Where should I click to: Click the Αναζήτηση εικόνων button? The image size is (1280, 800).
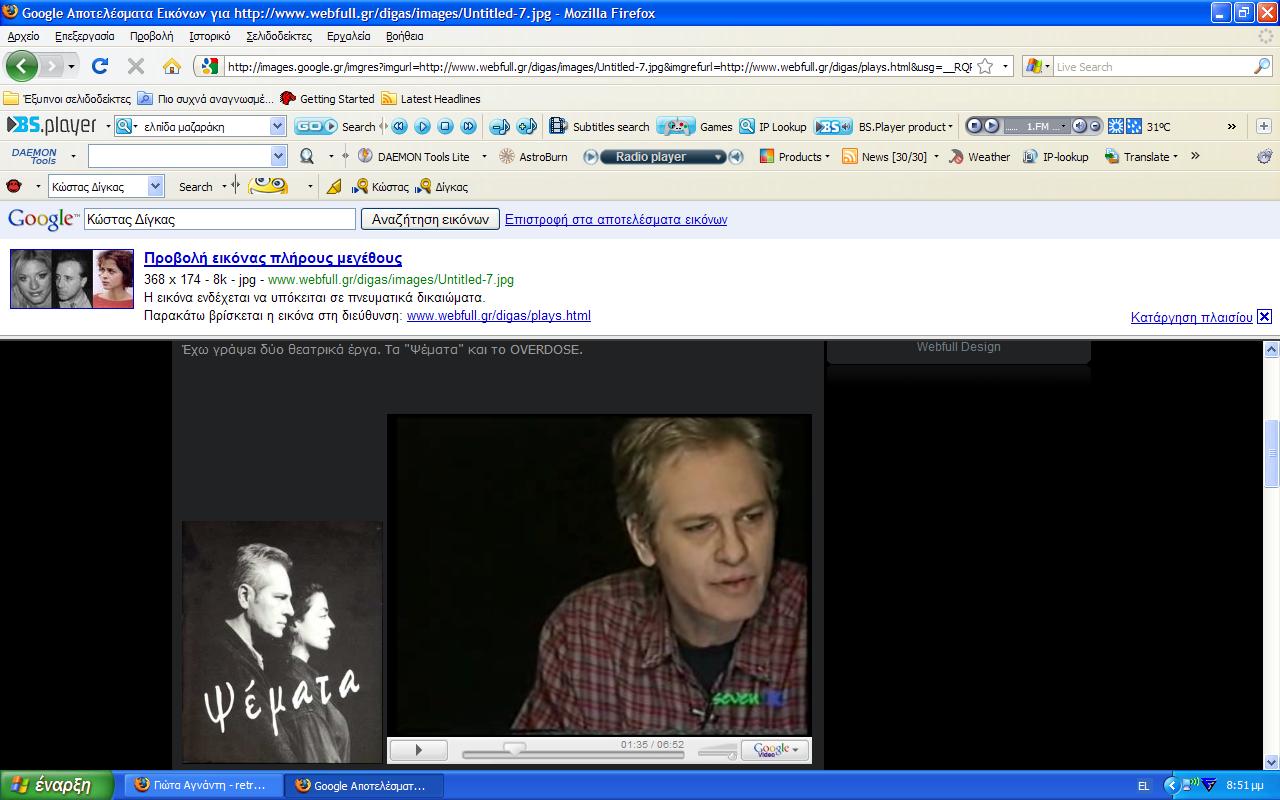tap(430, 219)
